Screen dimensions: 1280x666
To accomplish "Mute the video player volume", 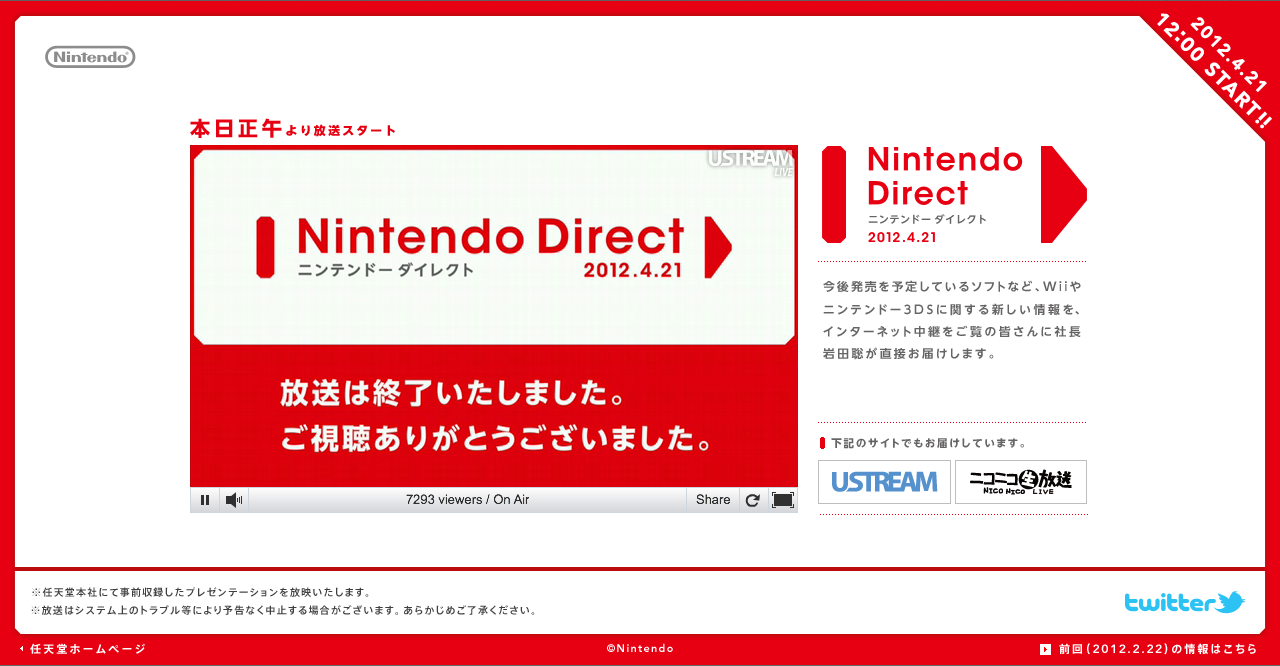I will [x=234, y=500].
